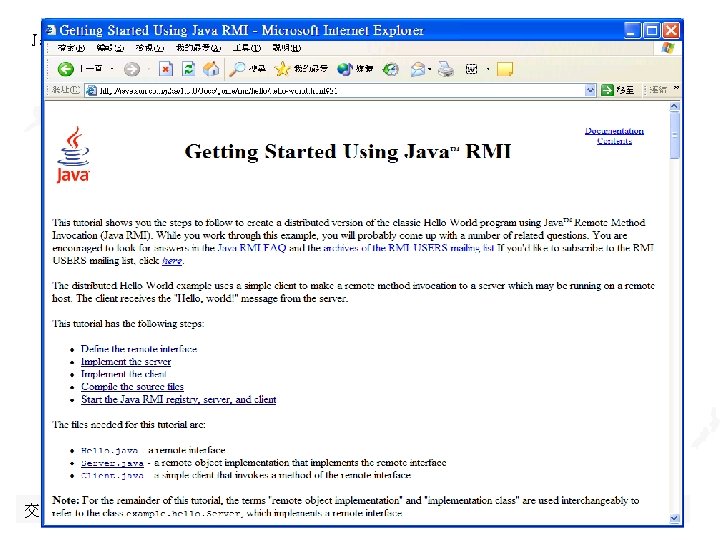Click the 'This tutorial has the following steps:' text
The image size is (720, 540).
coord(128,324)
